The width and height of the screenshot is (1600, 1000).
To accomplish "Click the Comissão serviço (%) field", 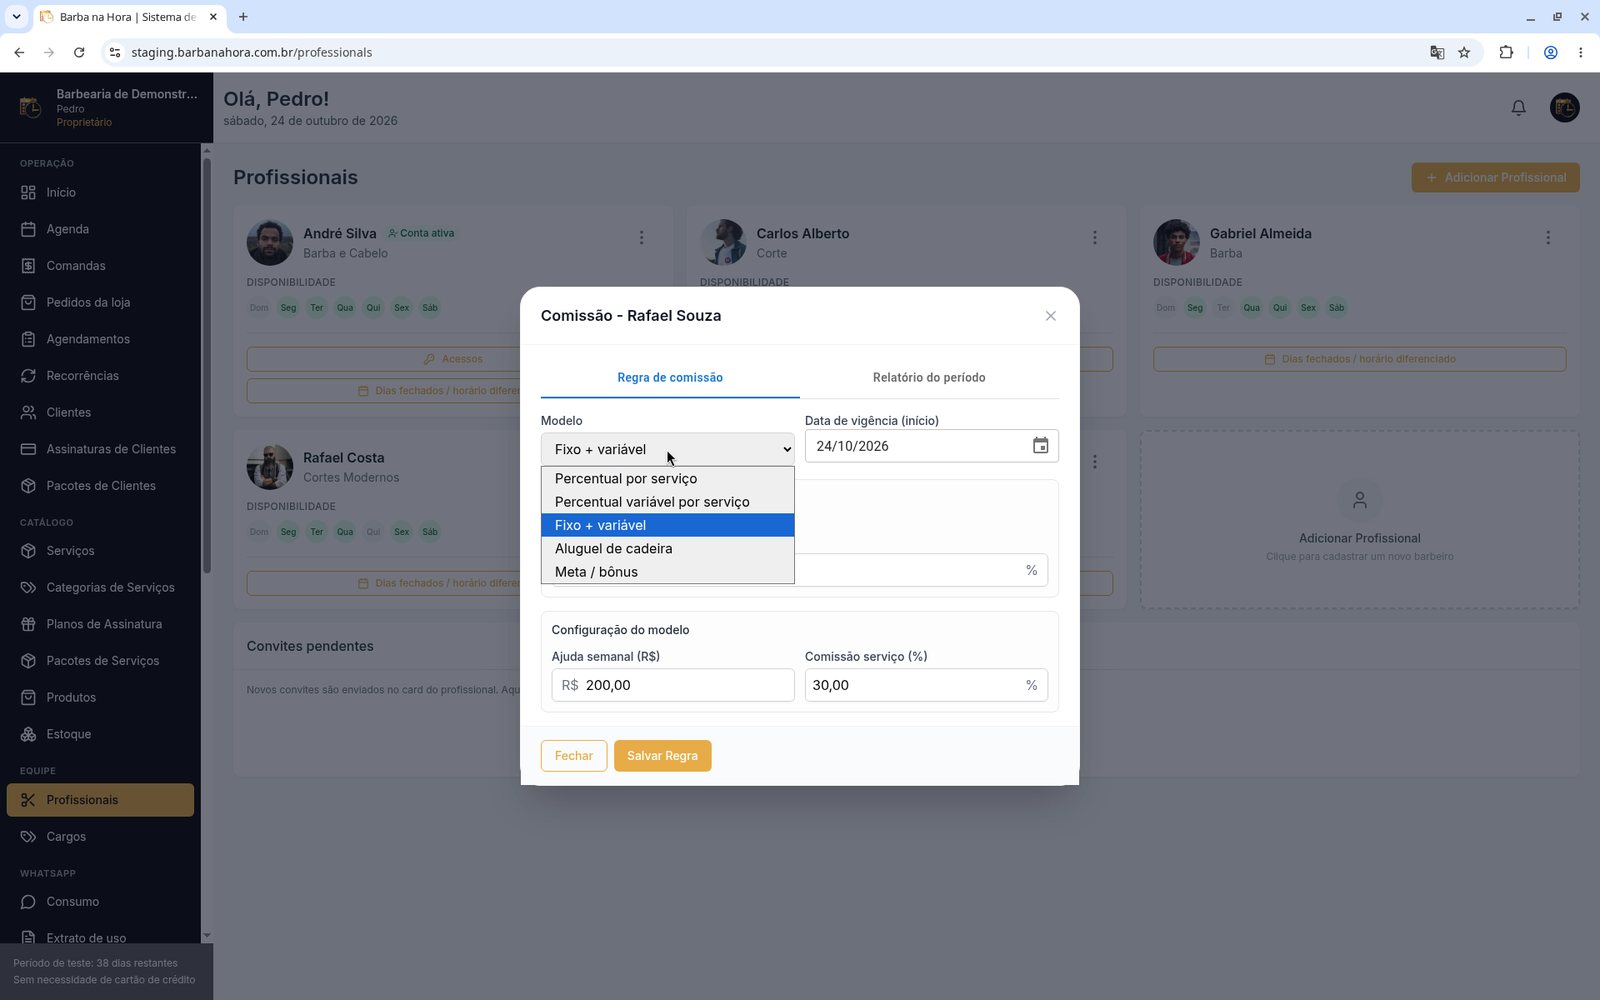I will tap(926, 685).
